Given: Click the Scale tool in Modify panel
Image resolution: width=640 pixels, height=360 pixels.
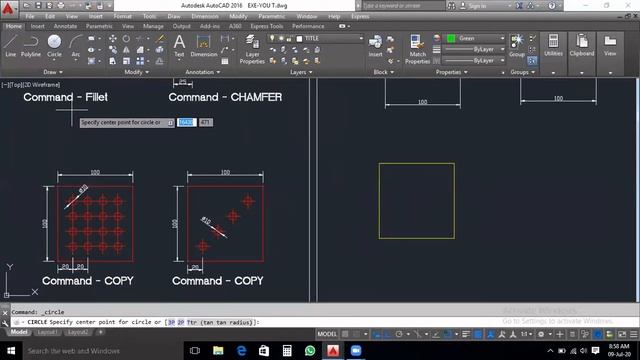Looking at the screenshot, I should coord(126,61).
